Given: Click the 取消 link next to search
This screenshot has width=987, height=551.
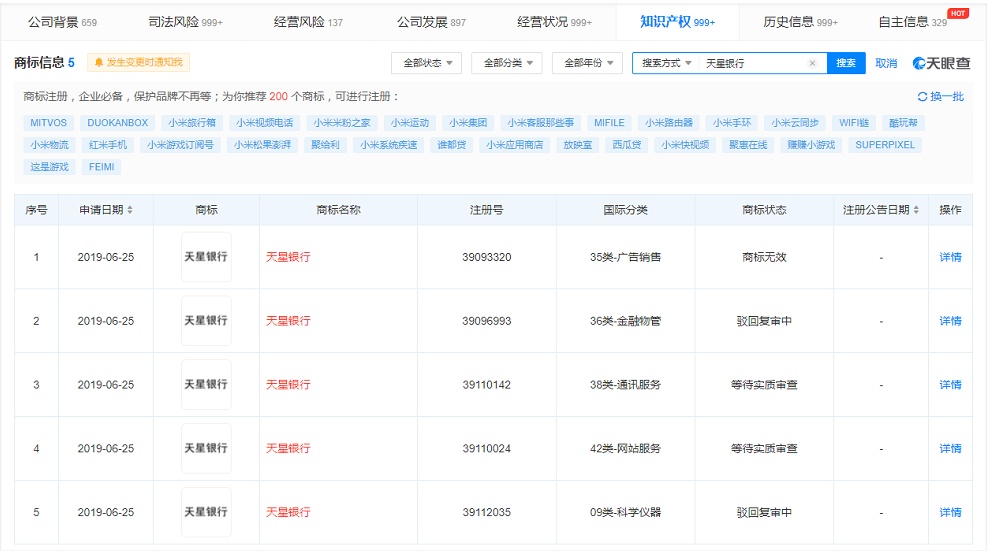Looking at the screenshot, I should [x=886, y=63].
